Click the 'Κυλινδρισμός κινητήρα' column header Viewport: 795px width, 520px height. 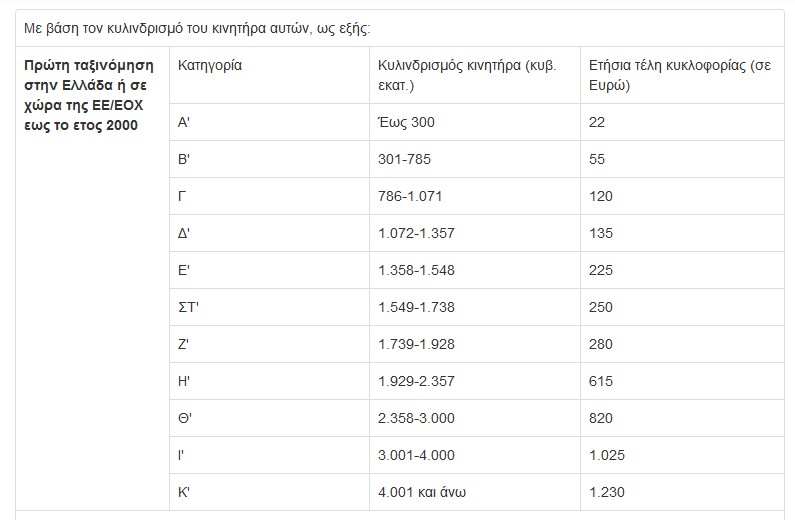[x=468, y=75]
